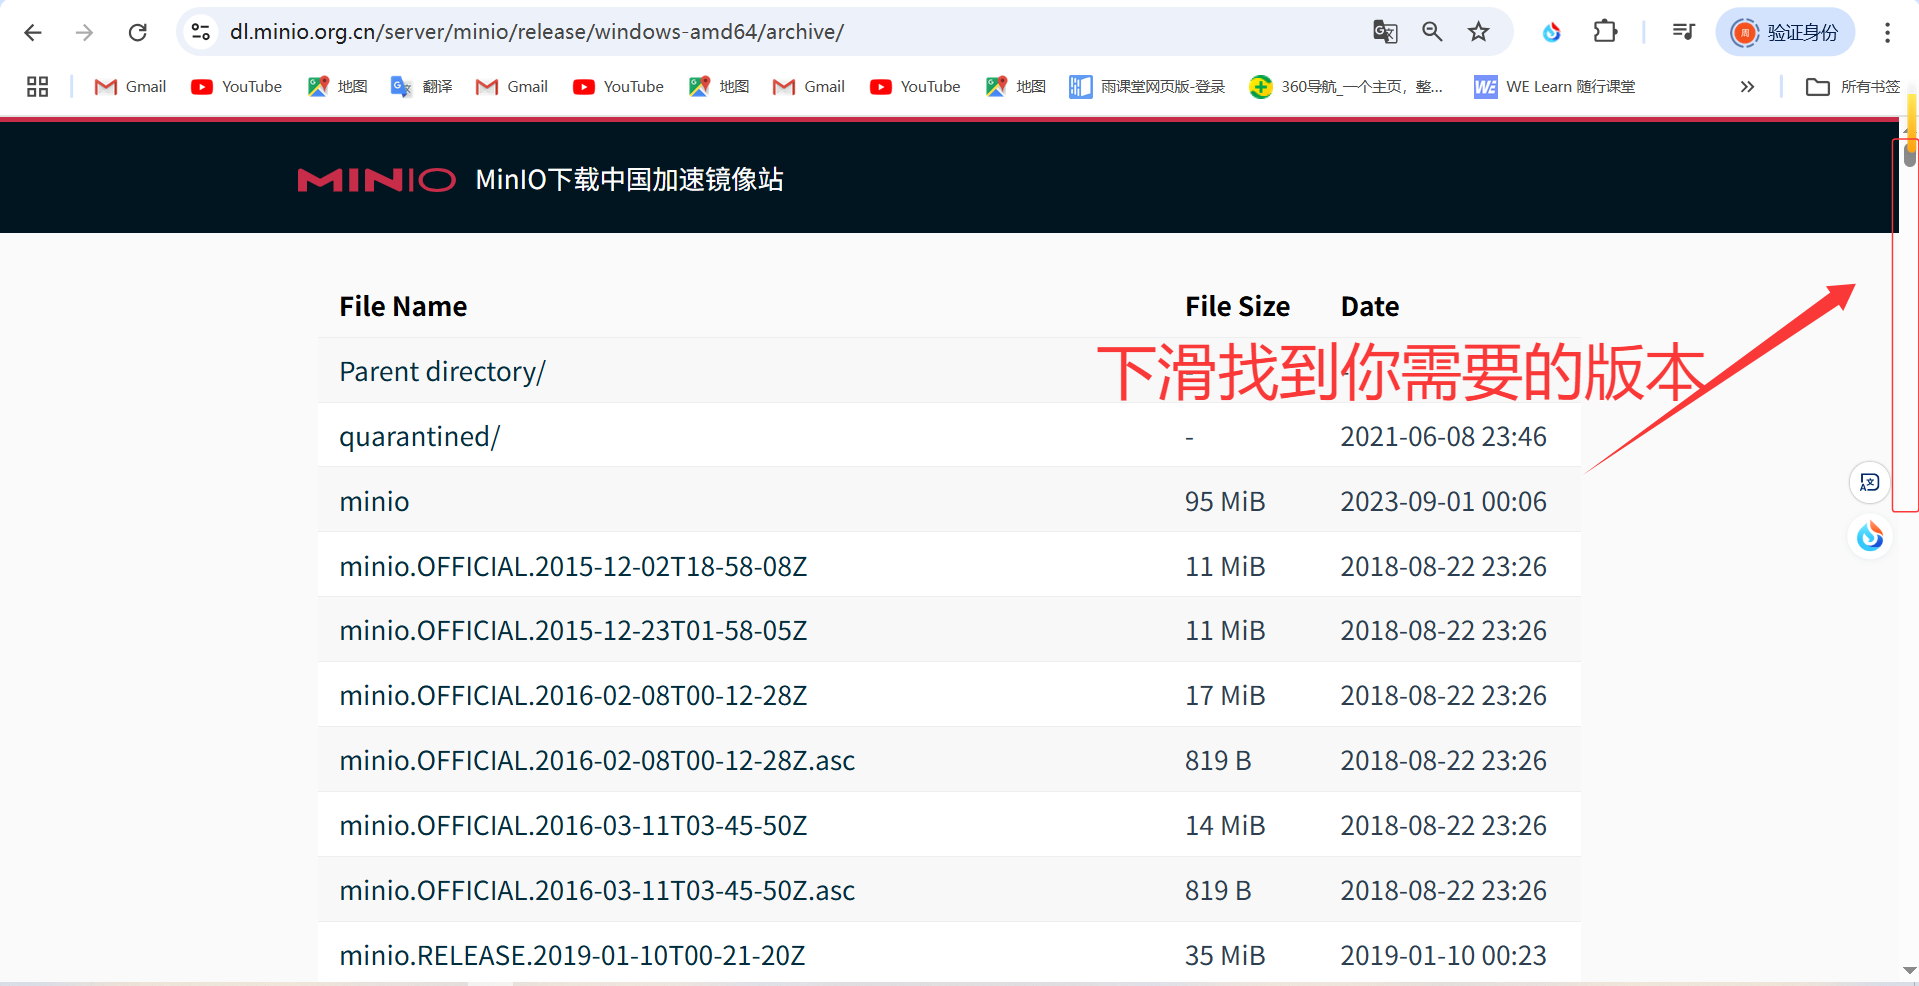Click the 17 MiB size cell
Screen dimensions: 1919x986
(1225, 696)
